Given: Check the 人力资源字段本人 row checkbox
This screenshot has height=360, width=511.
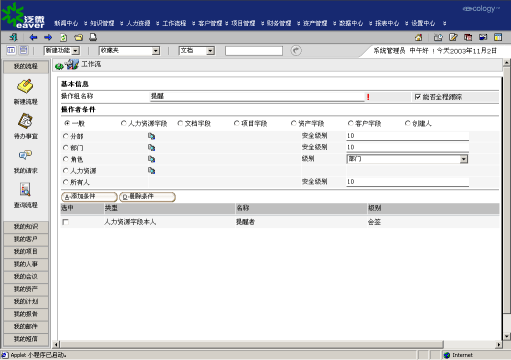Looking at the screenshot, I should click(x=66, y=222).
